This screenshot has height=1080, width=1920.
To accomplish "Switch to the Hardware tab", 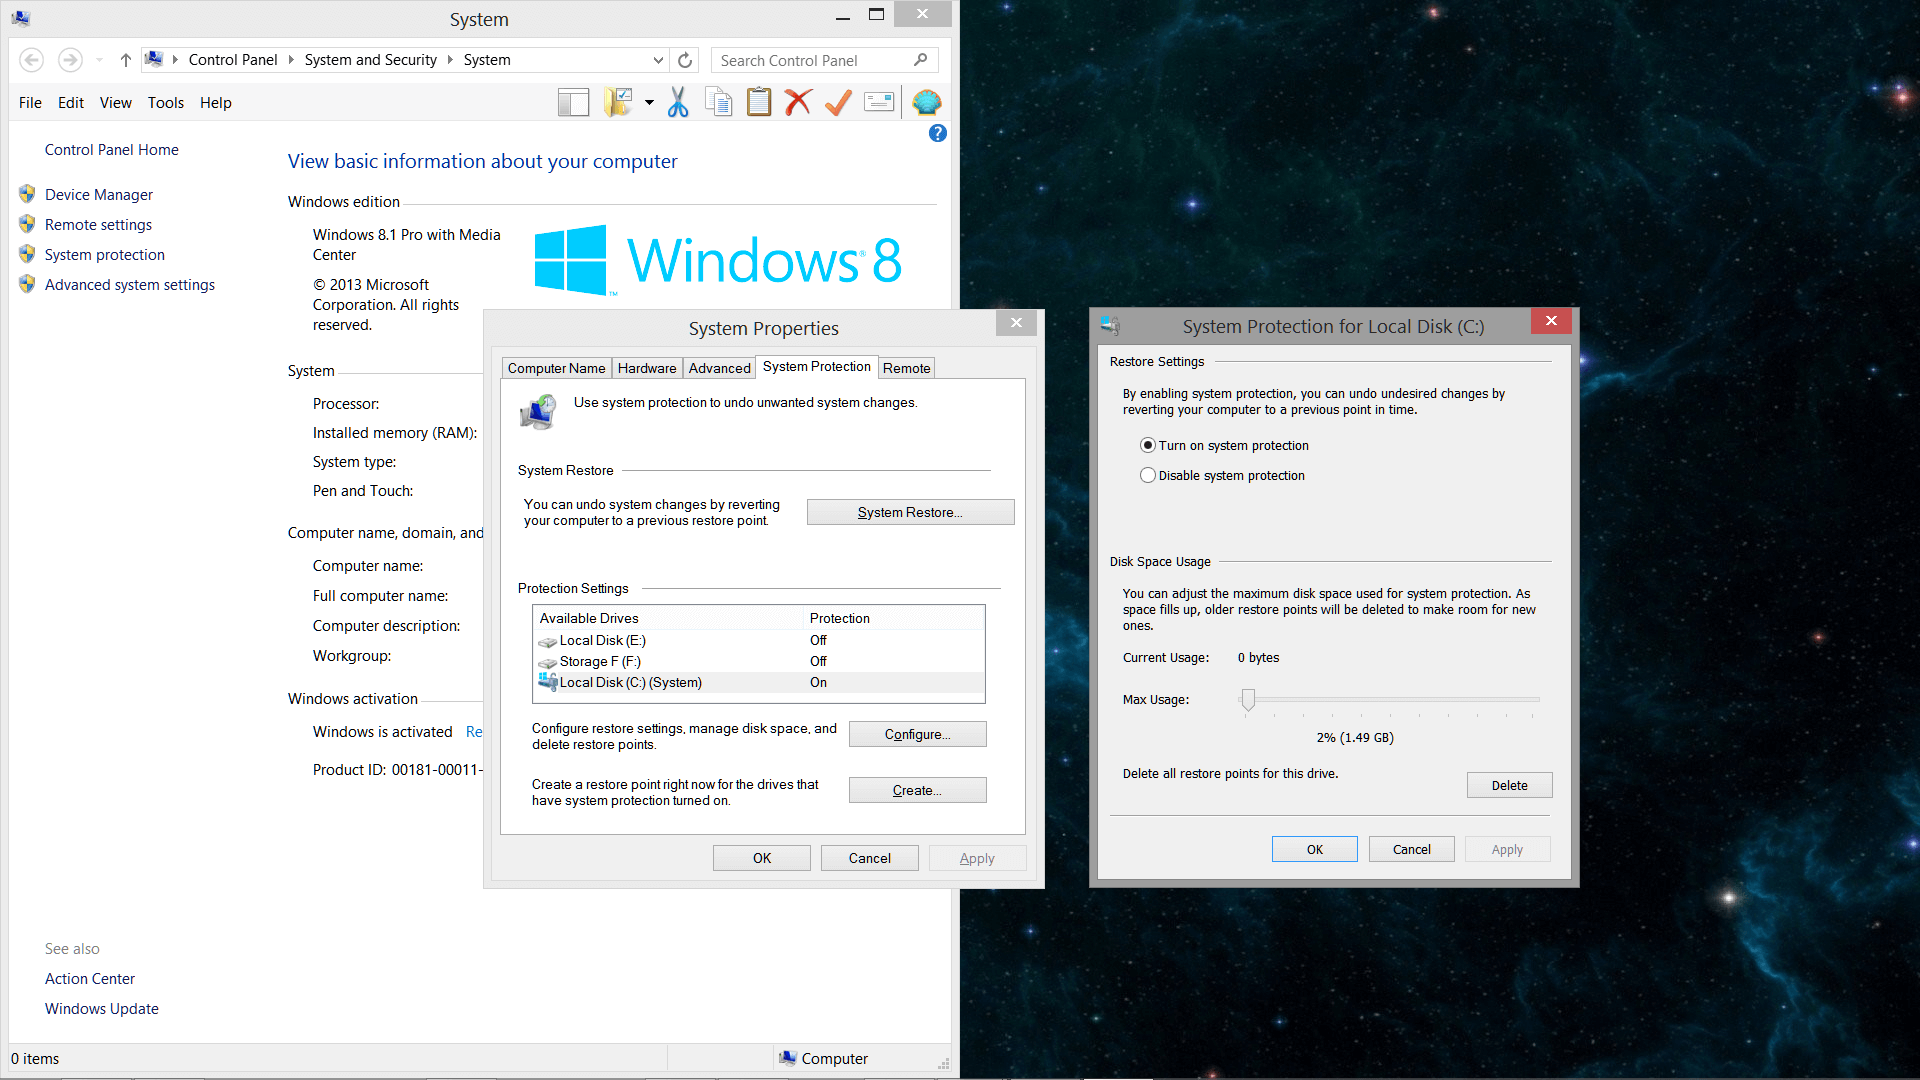I will [646, 368].
